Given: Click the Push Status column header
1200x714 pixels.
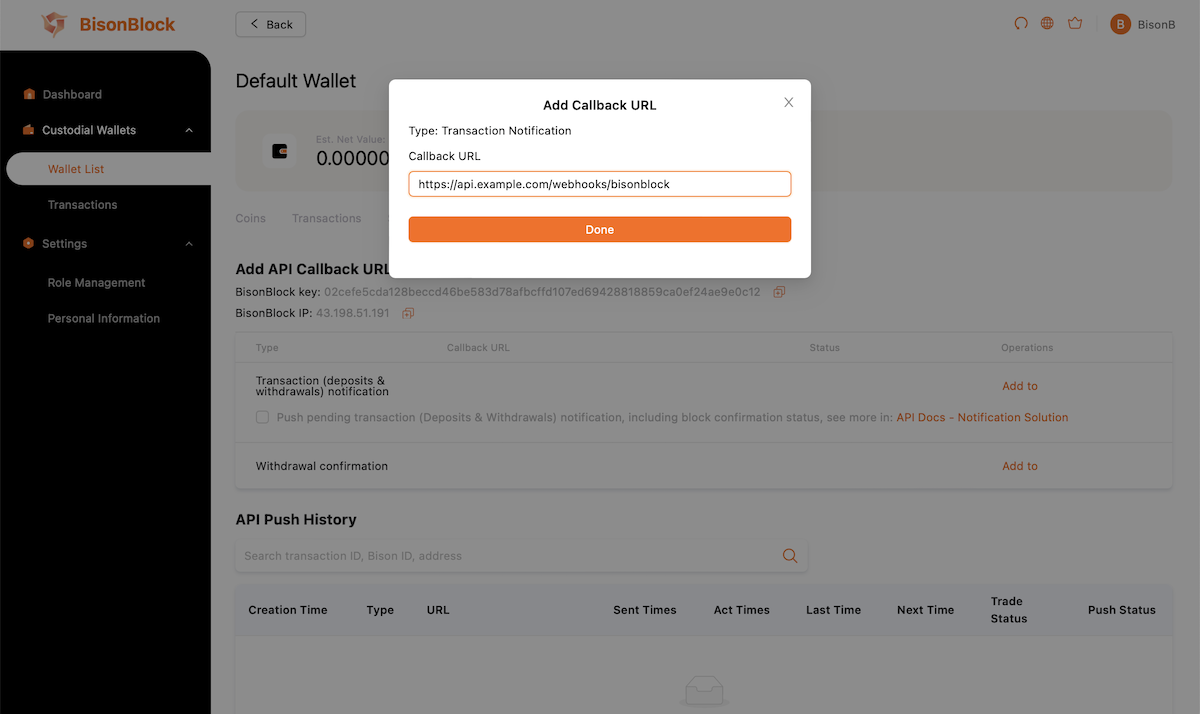Looking at the screenshot, I should tap(1122, 610).
